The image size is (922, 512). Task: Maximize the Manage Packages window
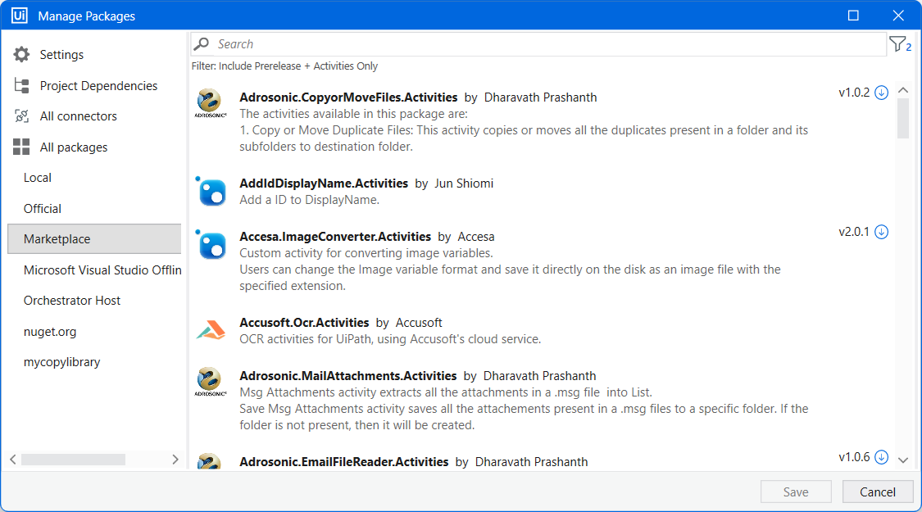853,15
